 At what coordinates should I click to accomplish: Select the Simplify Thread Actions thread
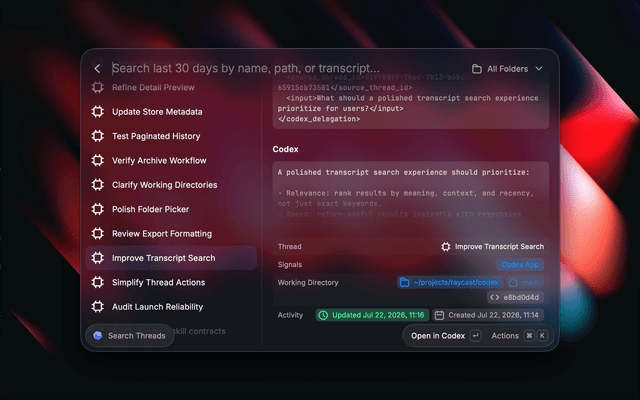coord(171,282)
